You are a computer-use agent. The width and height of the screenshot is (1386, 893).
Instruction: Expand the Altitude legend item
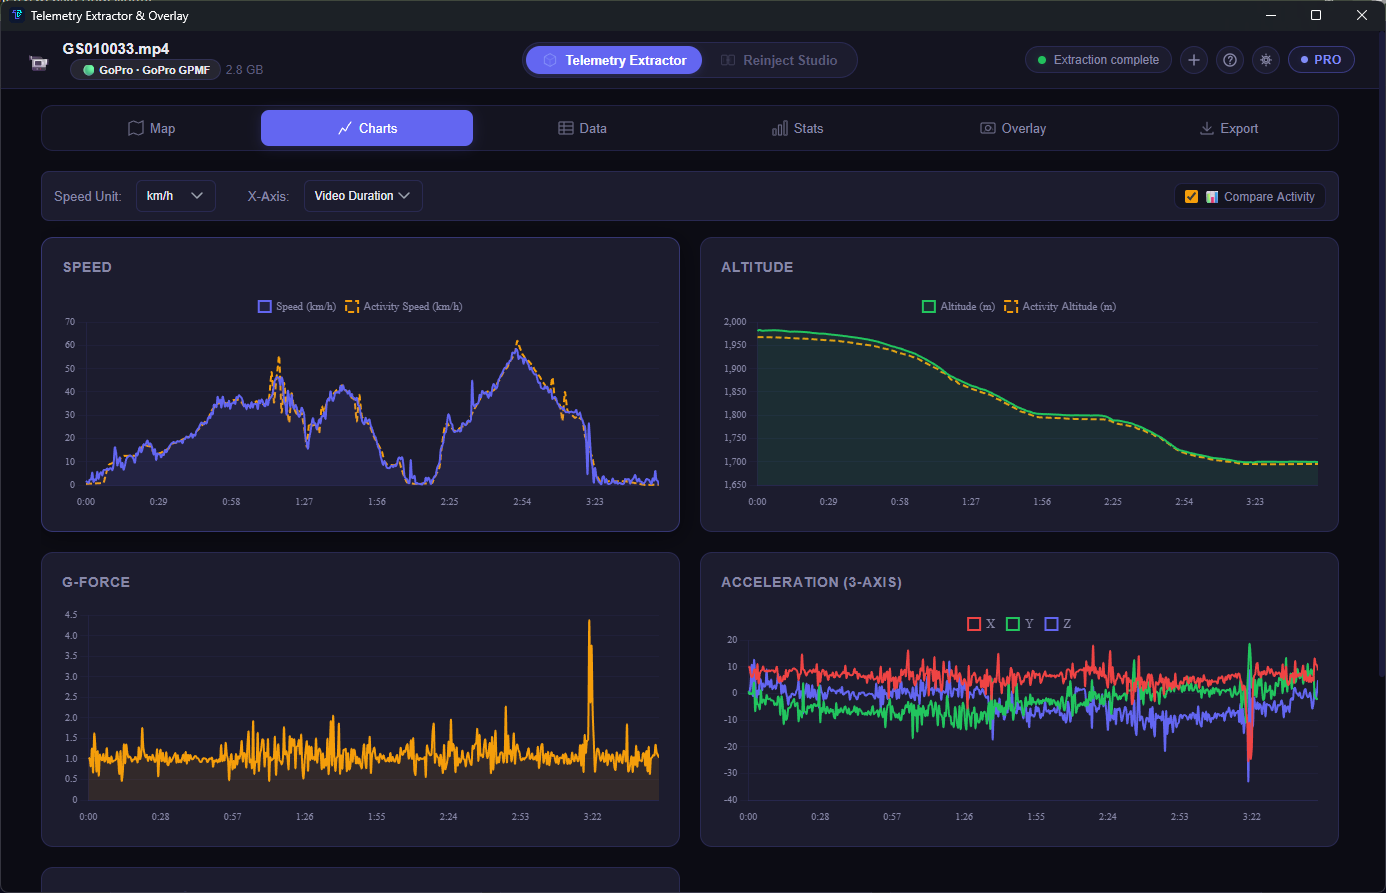[959, 306]
